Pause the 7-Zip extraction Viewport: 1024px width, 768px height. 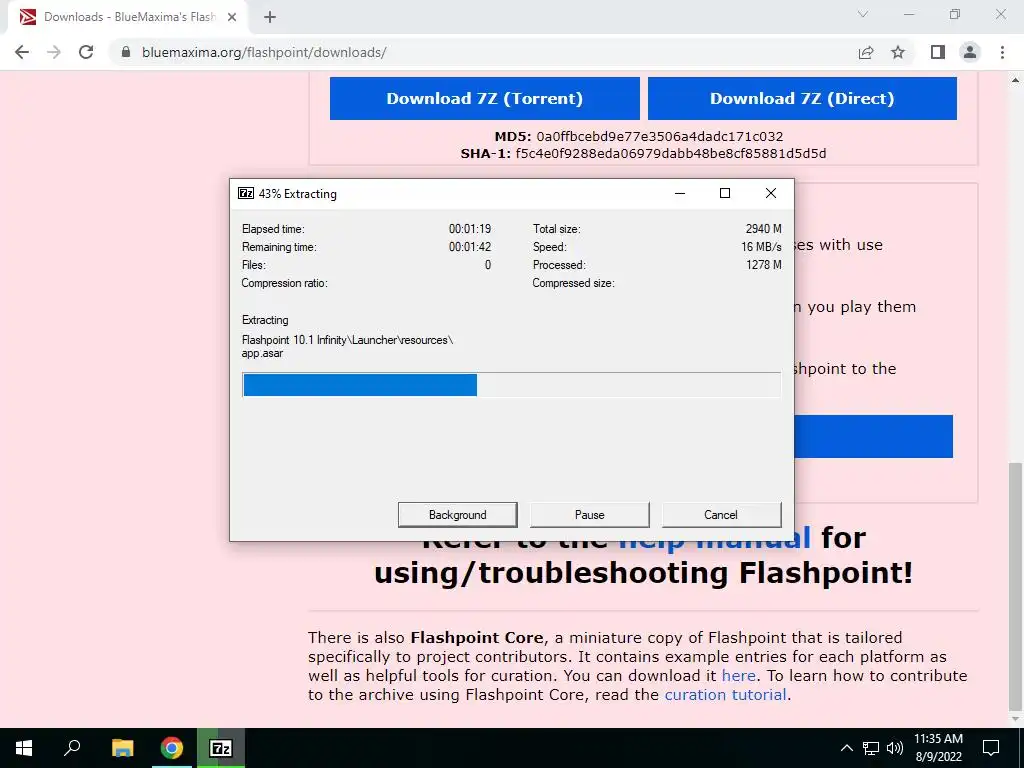point(590,515)
